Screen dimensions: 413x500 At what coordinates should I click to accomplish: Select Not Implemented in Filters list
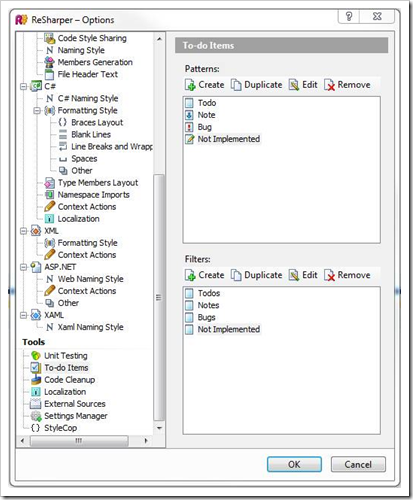coord(229,329)
